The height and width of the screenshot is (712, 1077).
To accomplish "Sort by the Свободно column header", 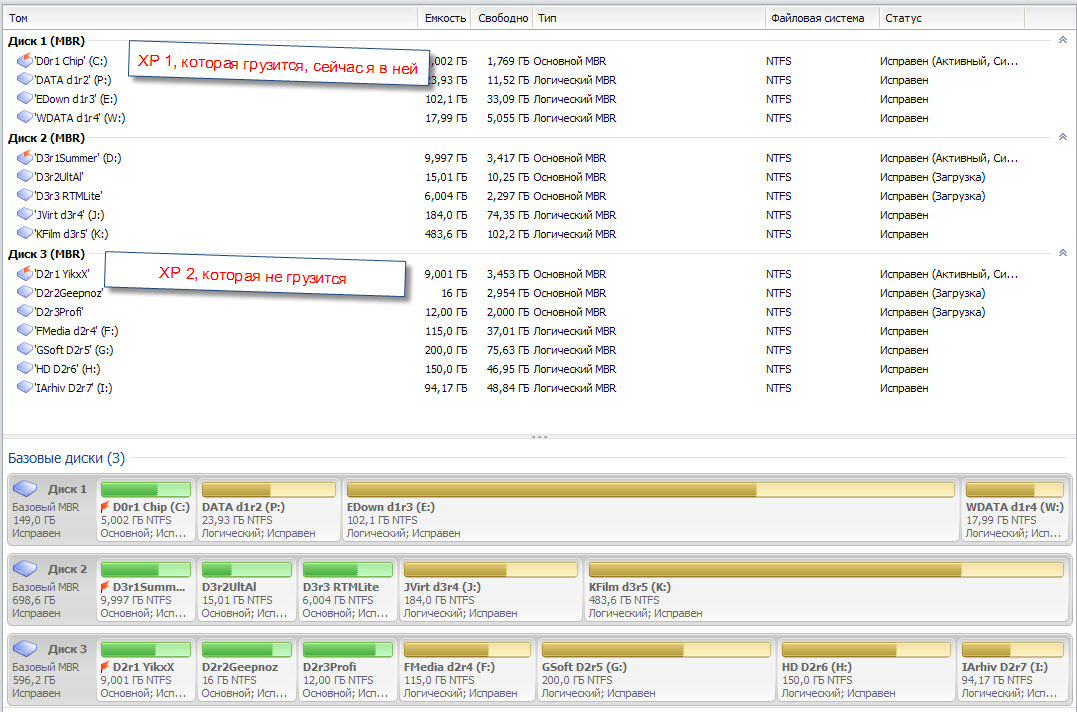I will coord(502,18).
